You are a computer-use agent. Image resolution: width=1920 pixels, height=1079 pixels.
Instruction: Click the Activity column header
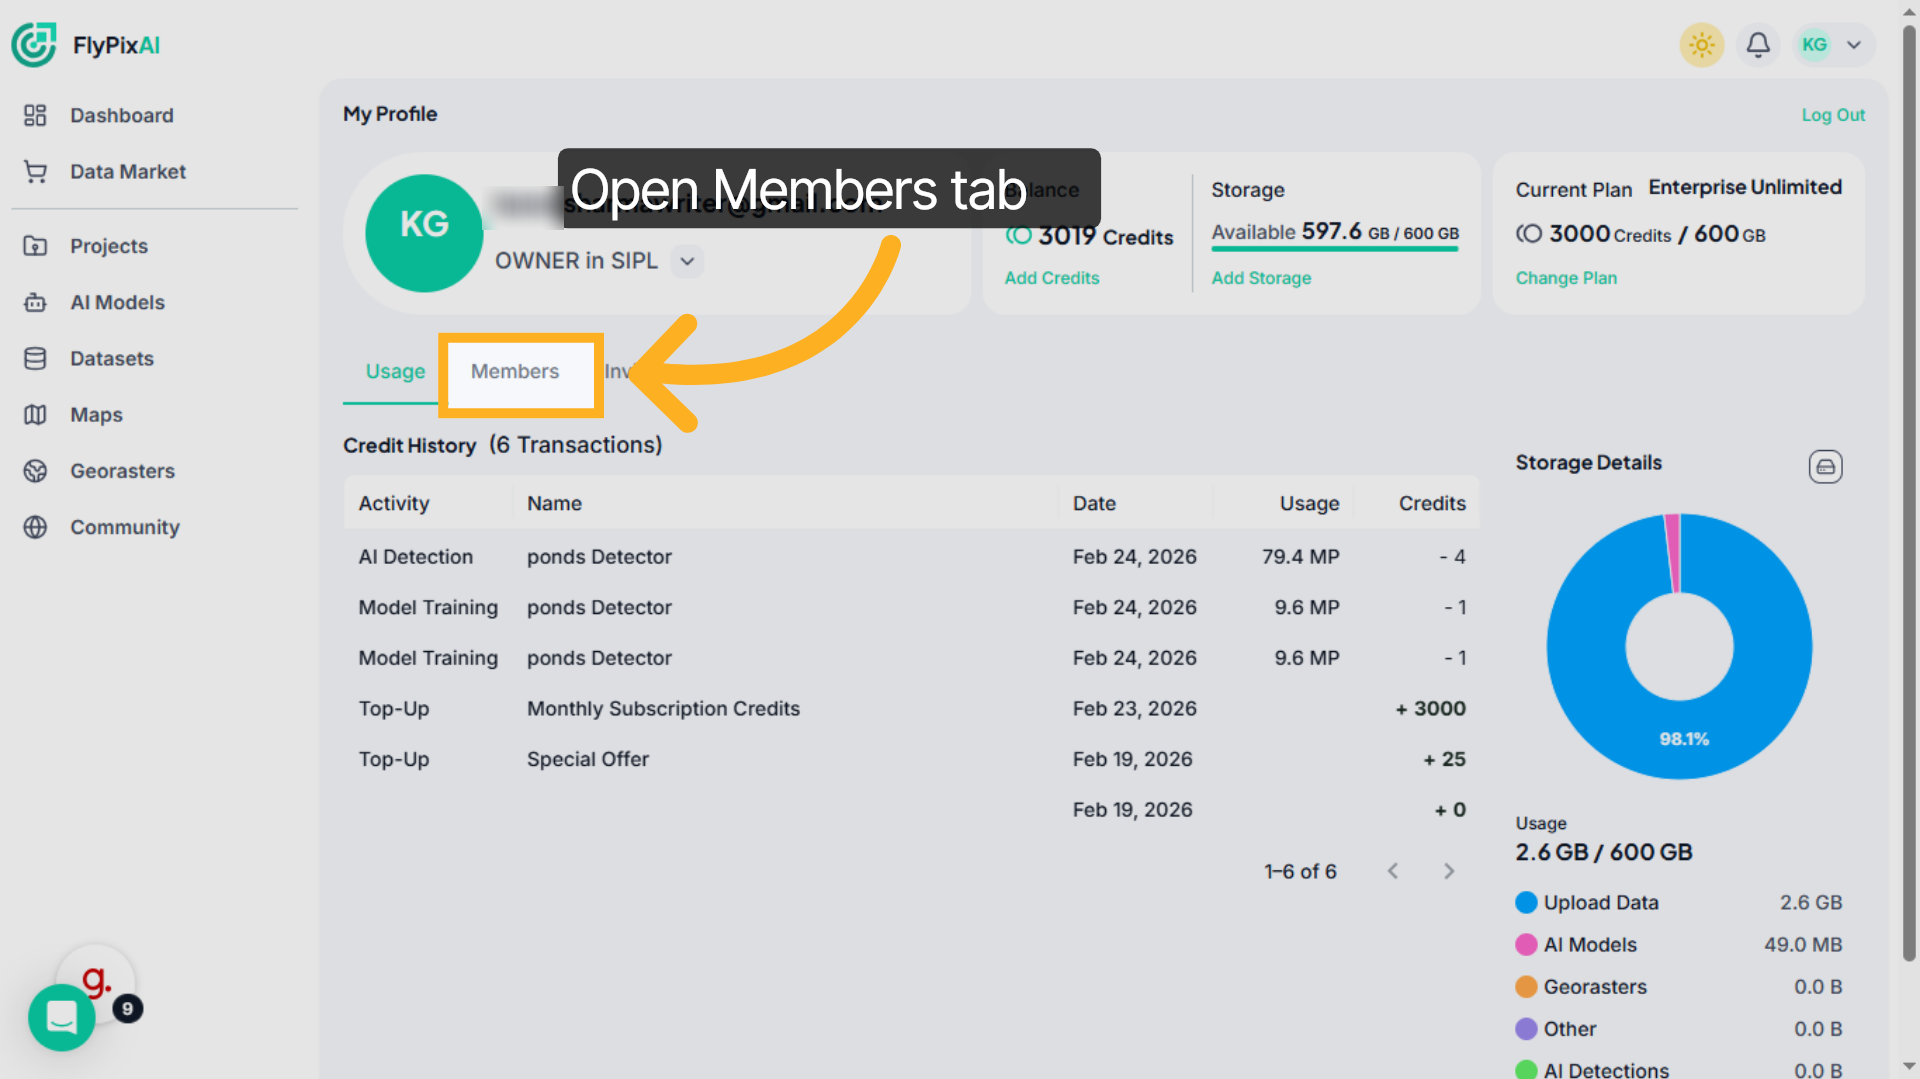tap(394, 503)
